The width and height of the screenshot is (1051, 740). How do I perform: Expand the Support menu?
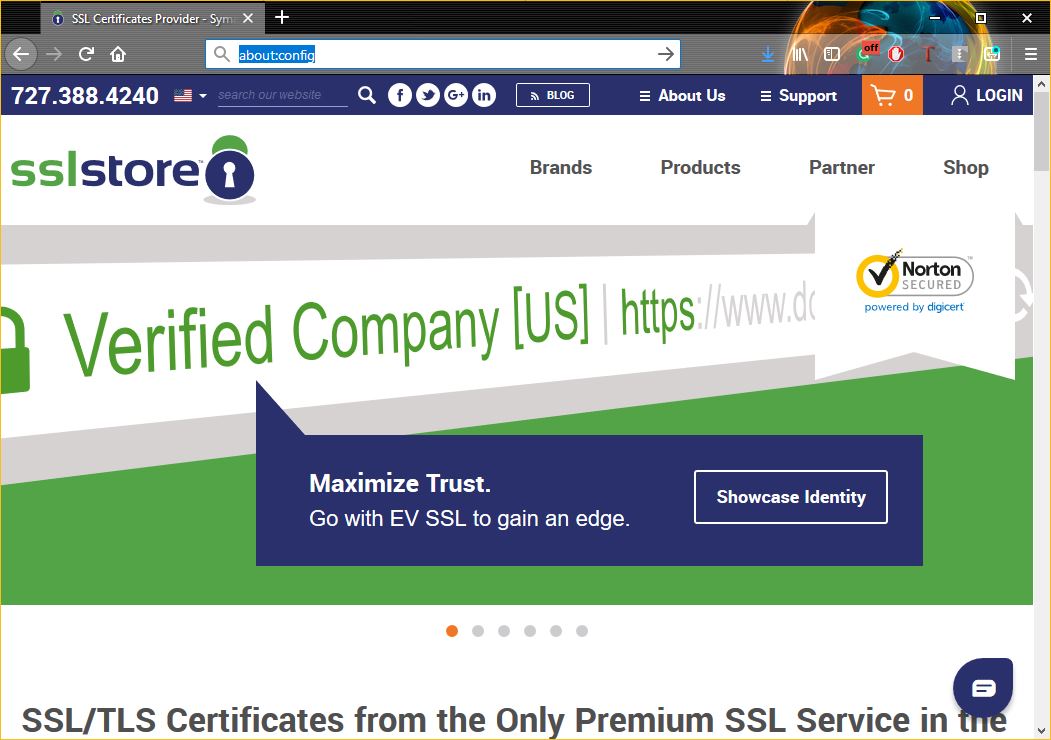tap(798, 96)
